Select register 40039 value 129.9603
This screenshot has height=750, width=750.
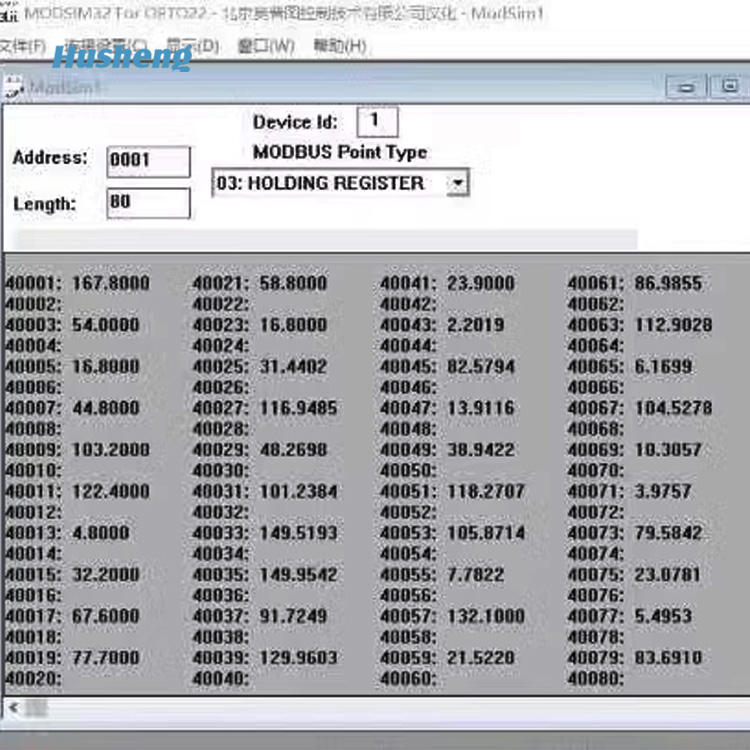click(298, 658)
